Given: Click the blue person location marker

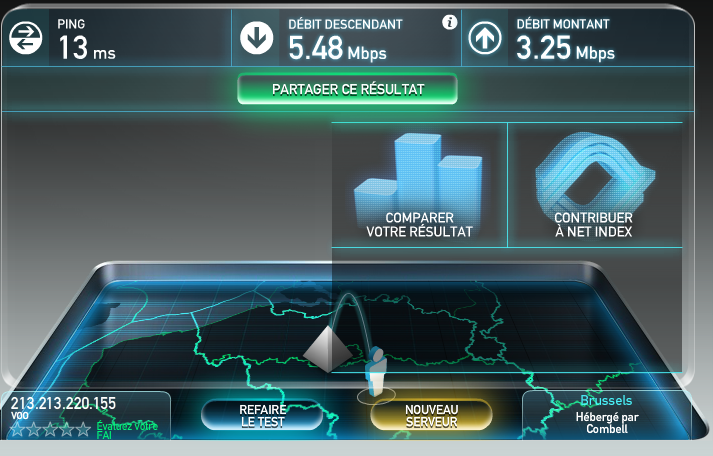Looking at the screenshot, I should (x=377, y=371).
